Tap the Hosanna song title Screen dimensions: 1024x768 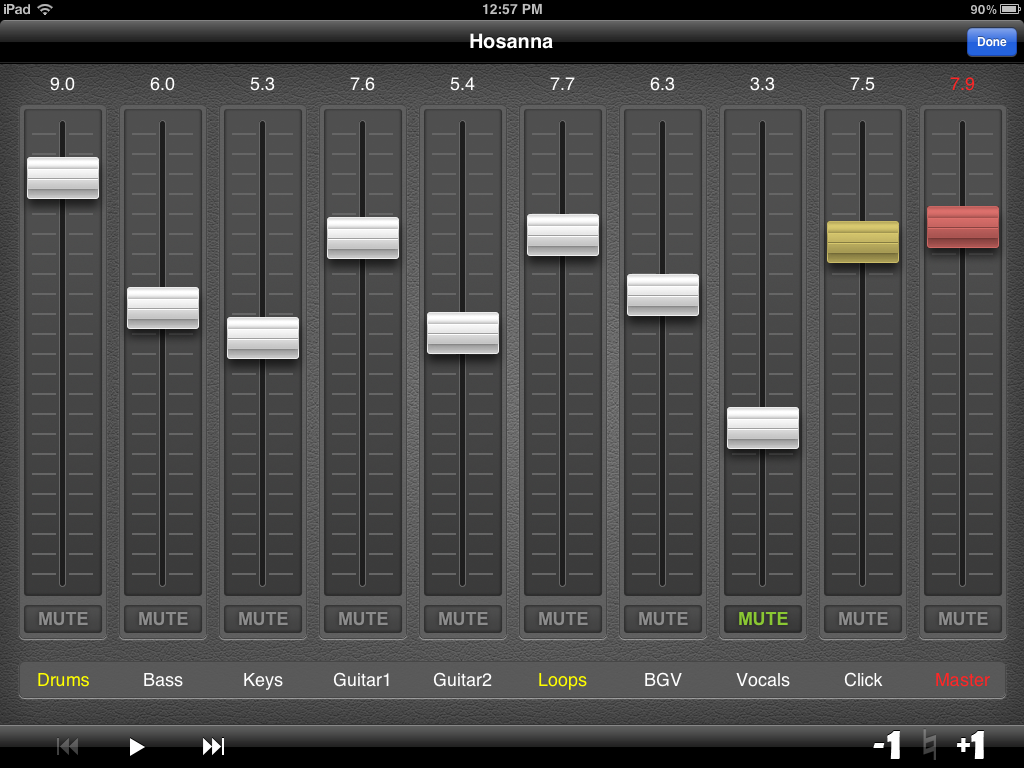pyautogui.click(x=511, y=41)
